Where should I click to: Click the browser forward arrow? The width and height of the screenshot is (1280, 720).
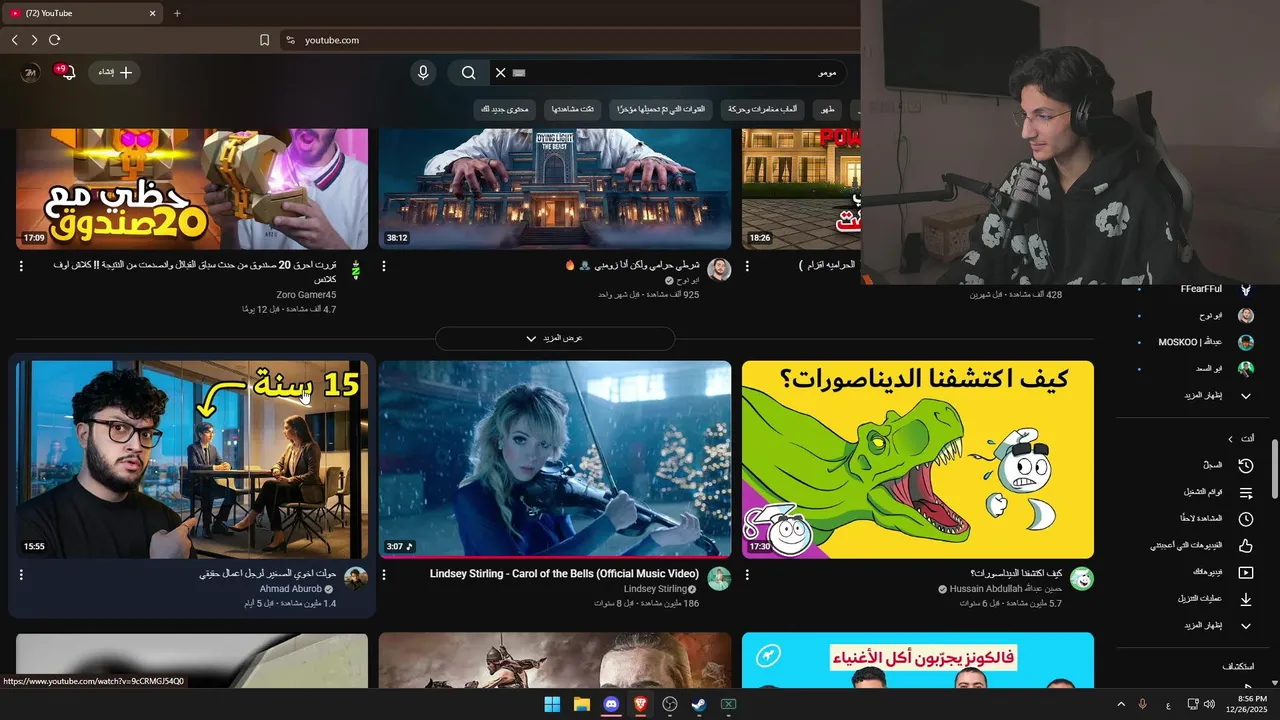click(x=34, y=40)
